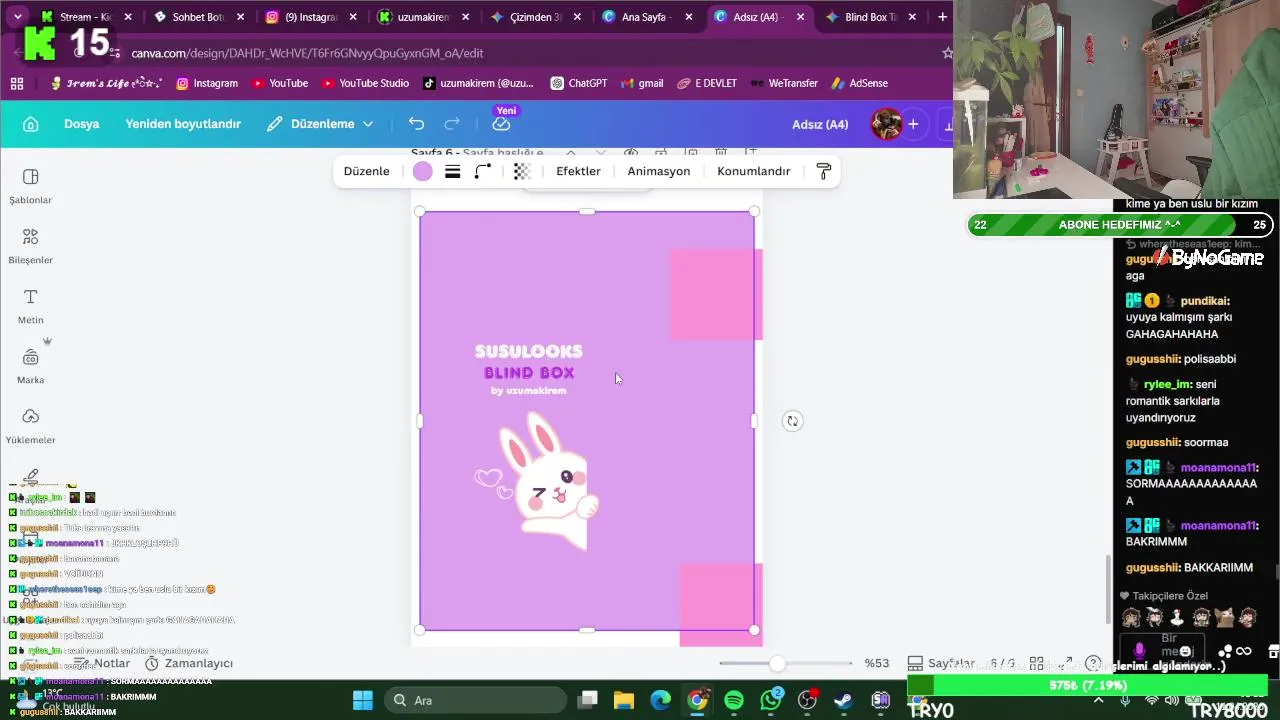The height and width of the screenshot is (720, 1280).
Task: Click the SUSULOOKS title text on canvas
Action: 528,352
